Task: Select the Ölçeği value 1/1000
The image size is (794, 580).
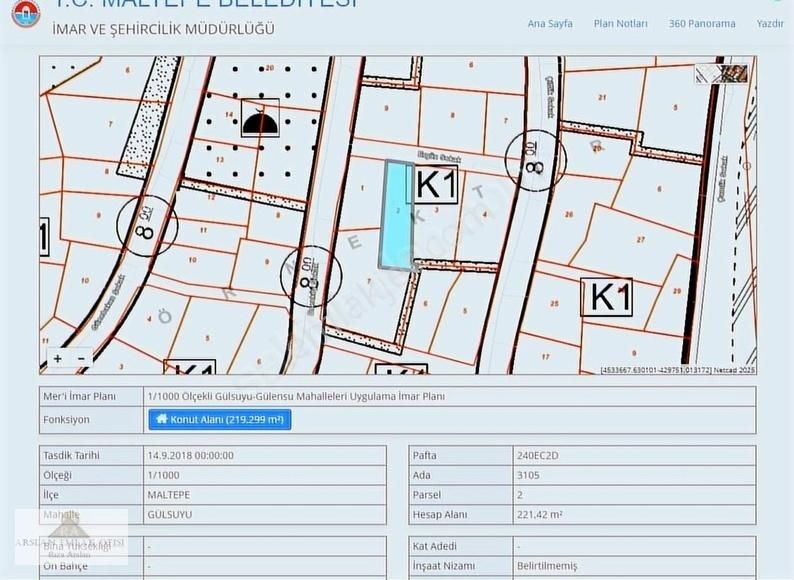Action: 163,475
